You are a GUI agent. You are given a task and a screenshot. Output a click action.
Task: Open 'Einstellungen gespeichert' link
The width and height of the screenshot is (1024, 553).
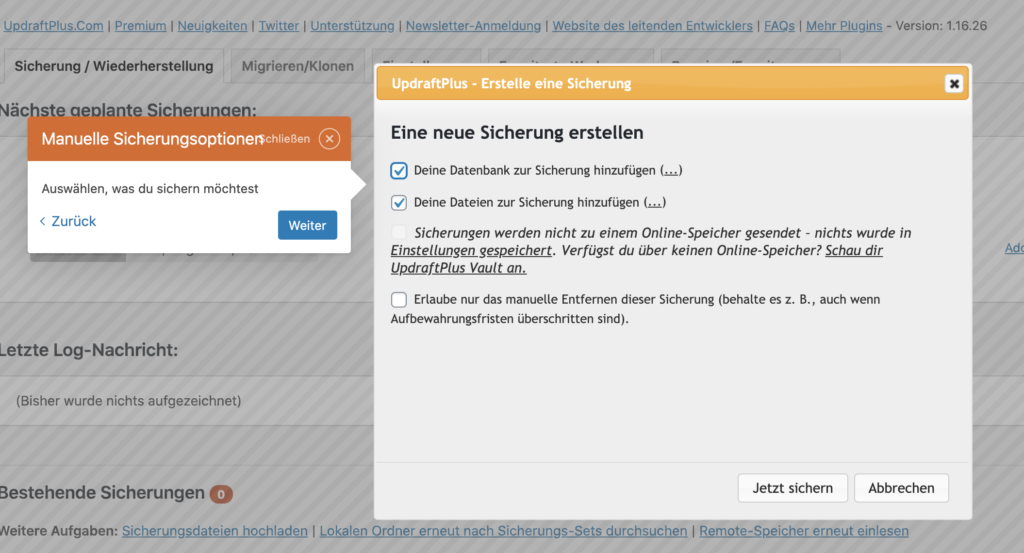click(471, 250)
